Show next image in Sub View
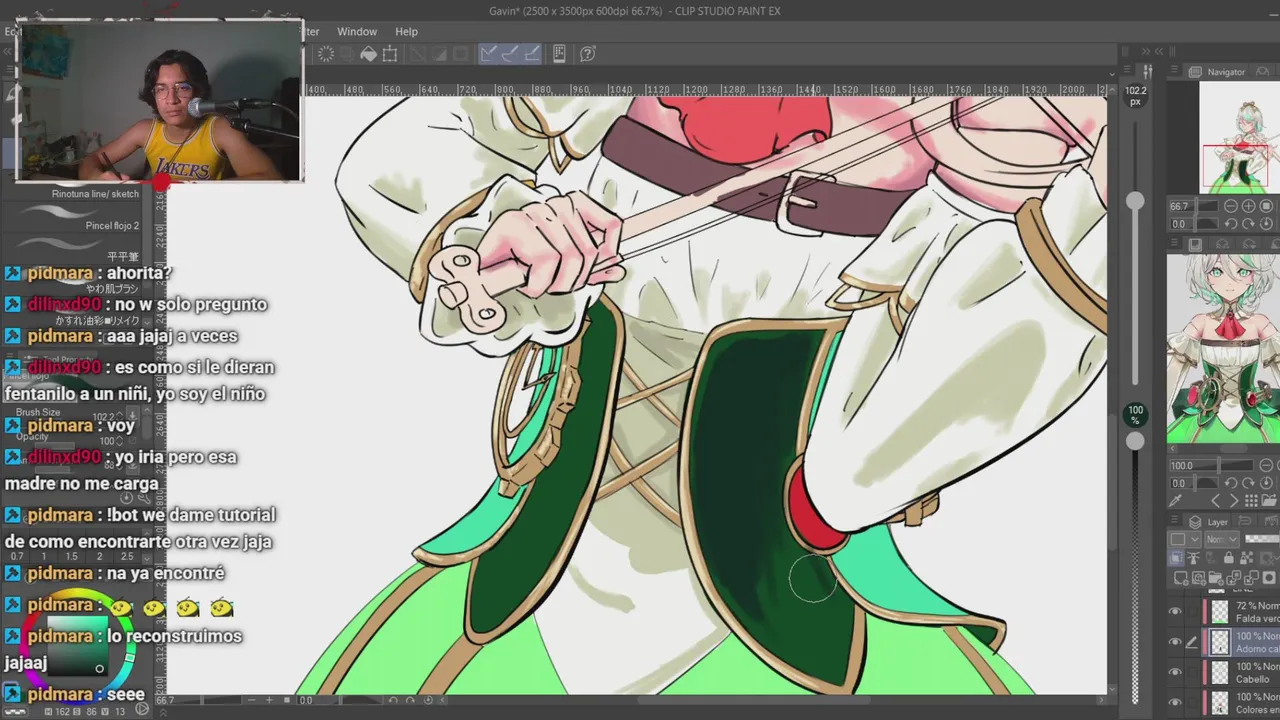The height and width of the screenshot is (720, 1280). coord(1234,501)
